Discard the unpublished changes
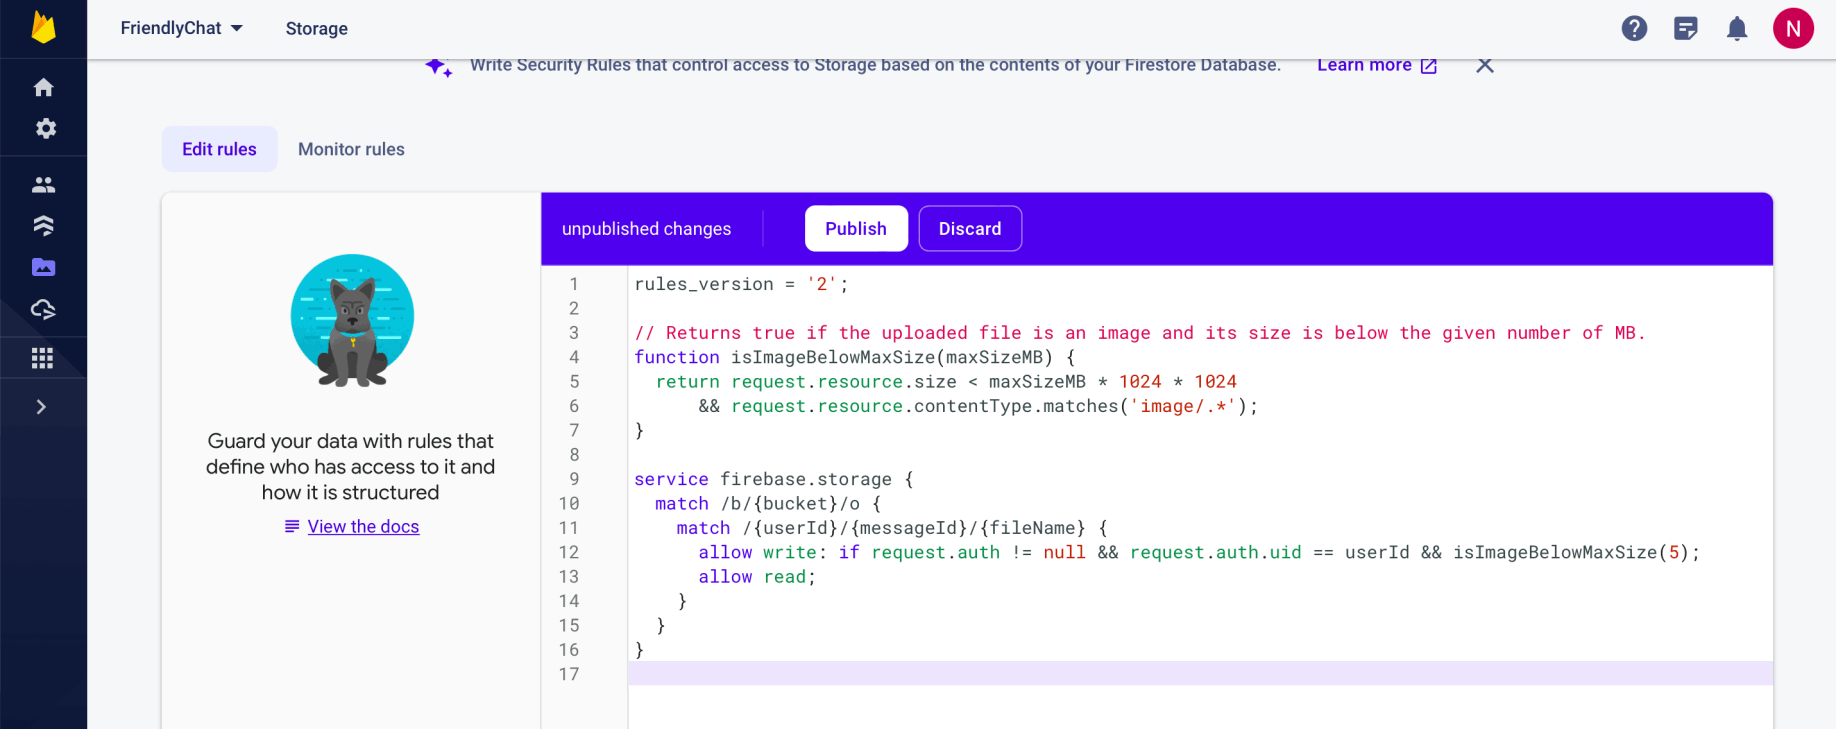Viewport: 1836px width, 729px height. (x=969, y=229)
